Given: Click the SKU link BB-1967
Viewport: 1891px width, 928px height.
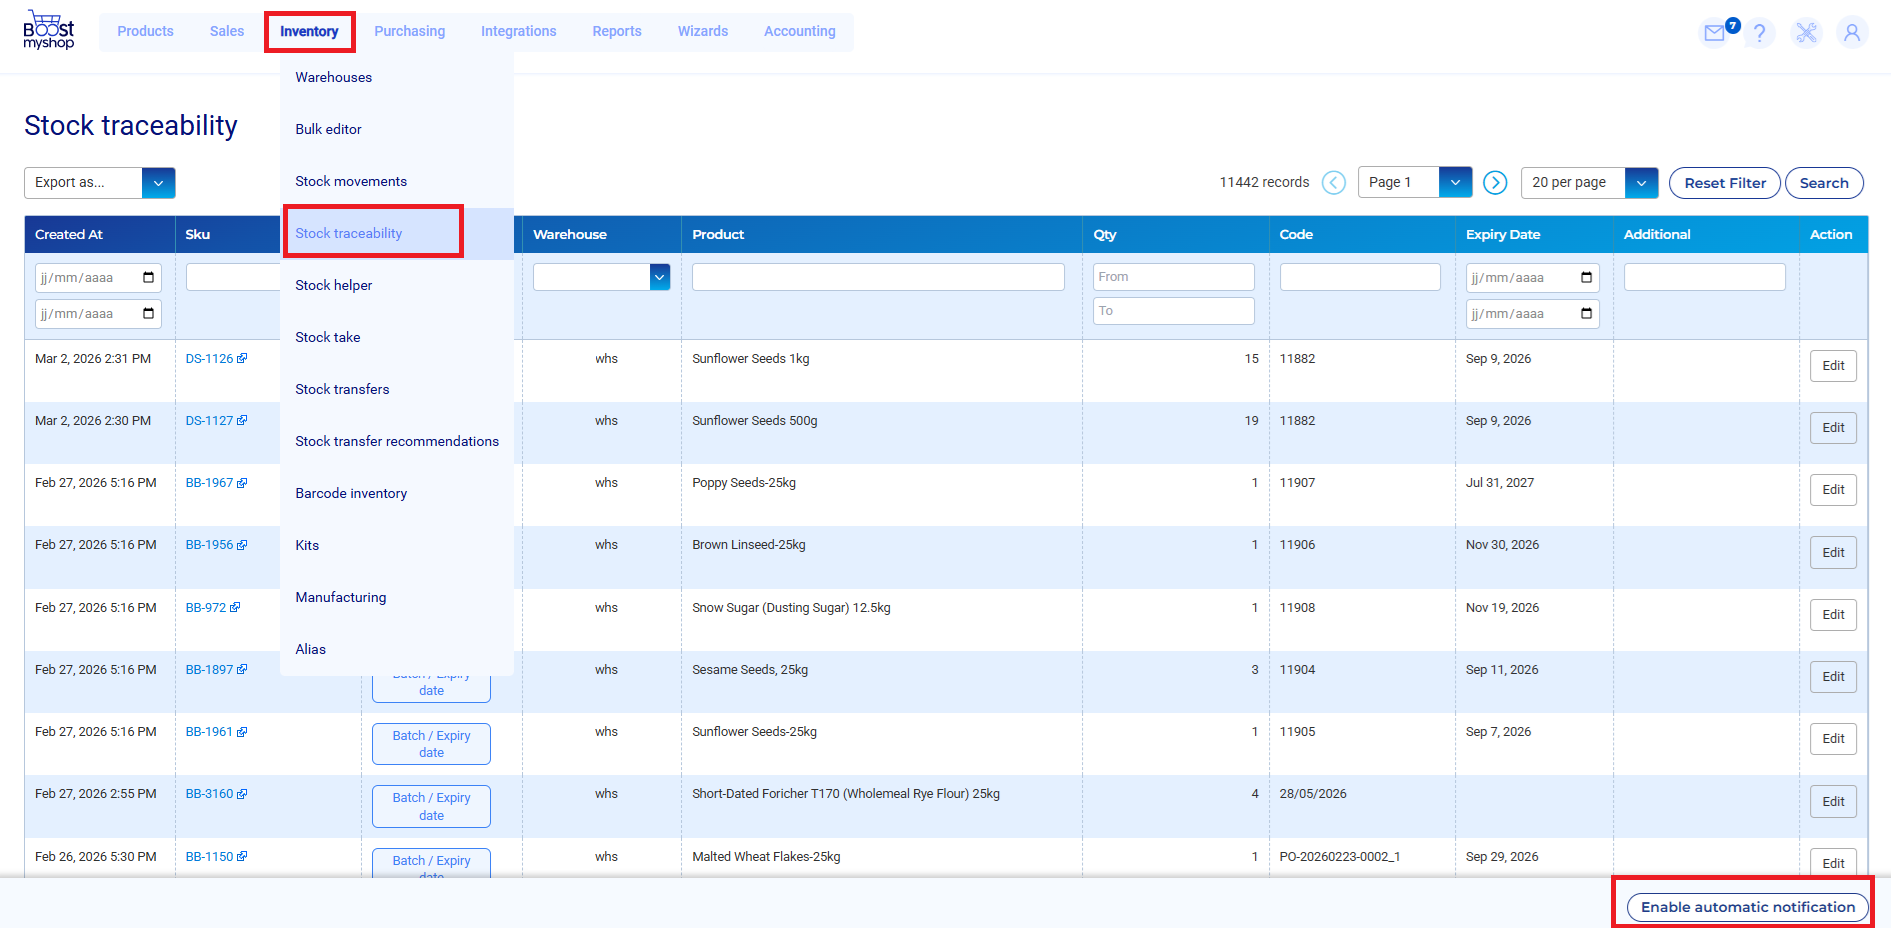Looking at the screenshot, I should pyautogui.click(x=209, y=483).
